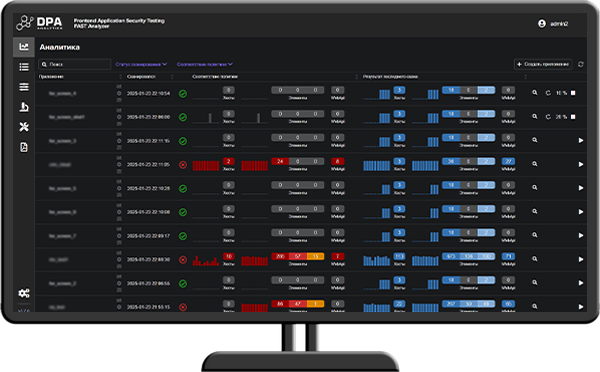Image resolution: width=600 pixels, height=372 pixels.
Task: Click the spinner icon next to 25 %
Action: click(x=548, y=117)
